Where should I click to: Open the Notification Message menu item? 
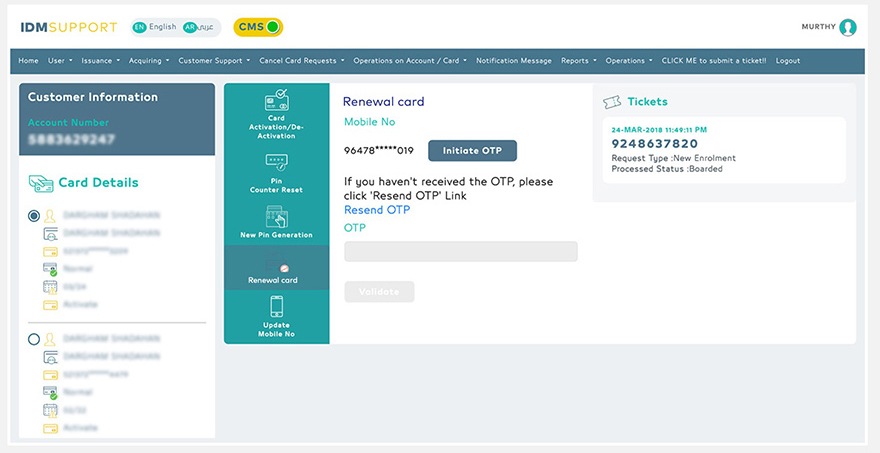point(513,61)
